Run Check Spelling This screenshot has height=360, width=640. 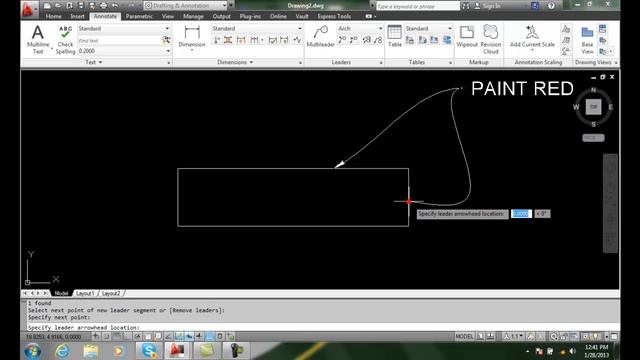coord(65,40)
